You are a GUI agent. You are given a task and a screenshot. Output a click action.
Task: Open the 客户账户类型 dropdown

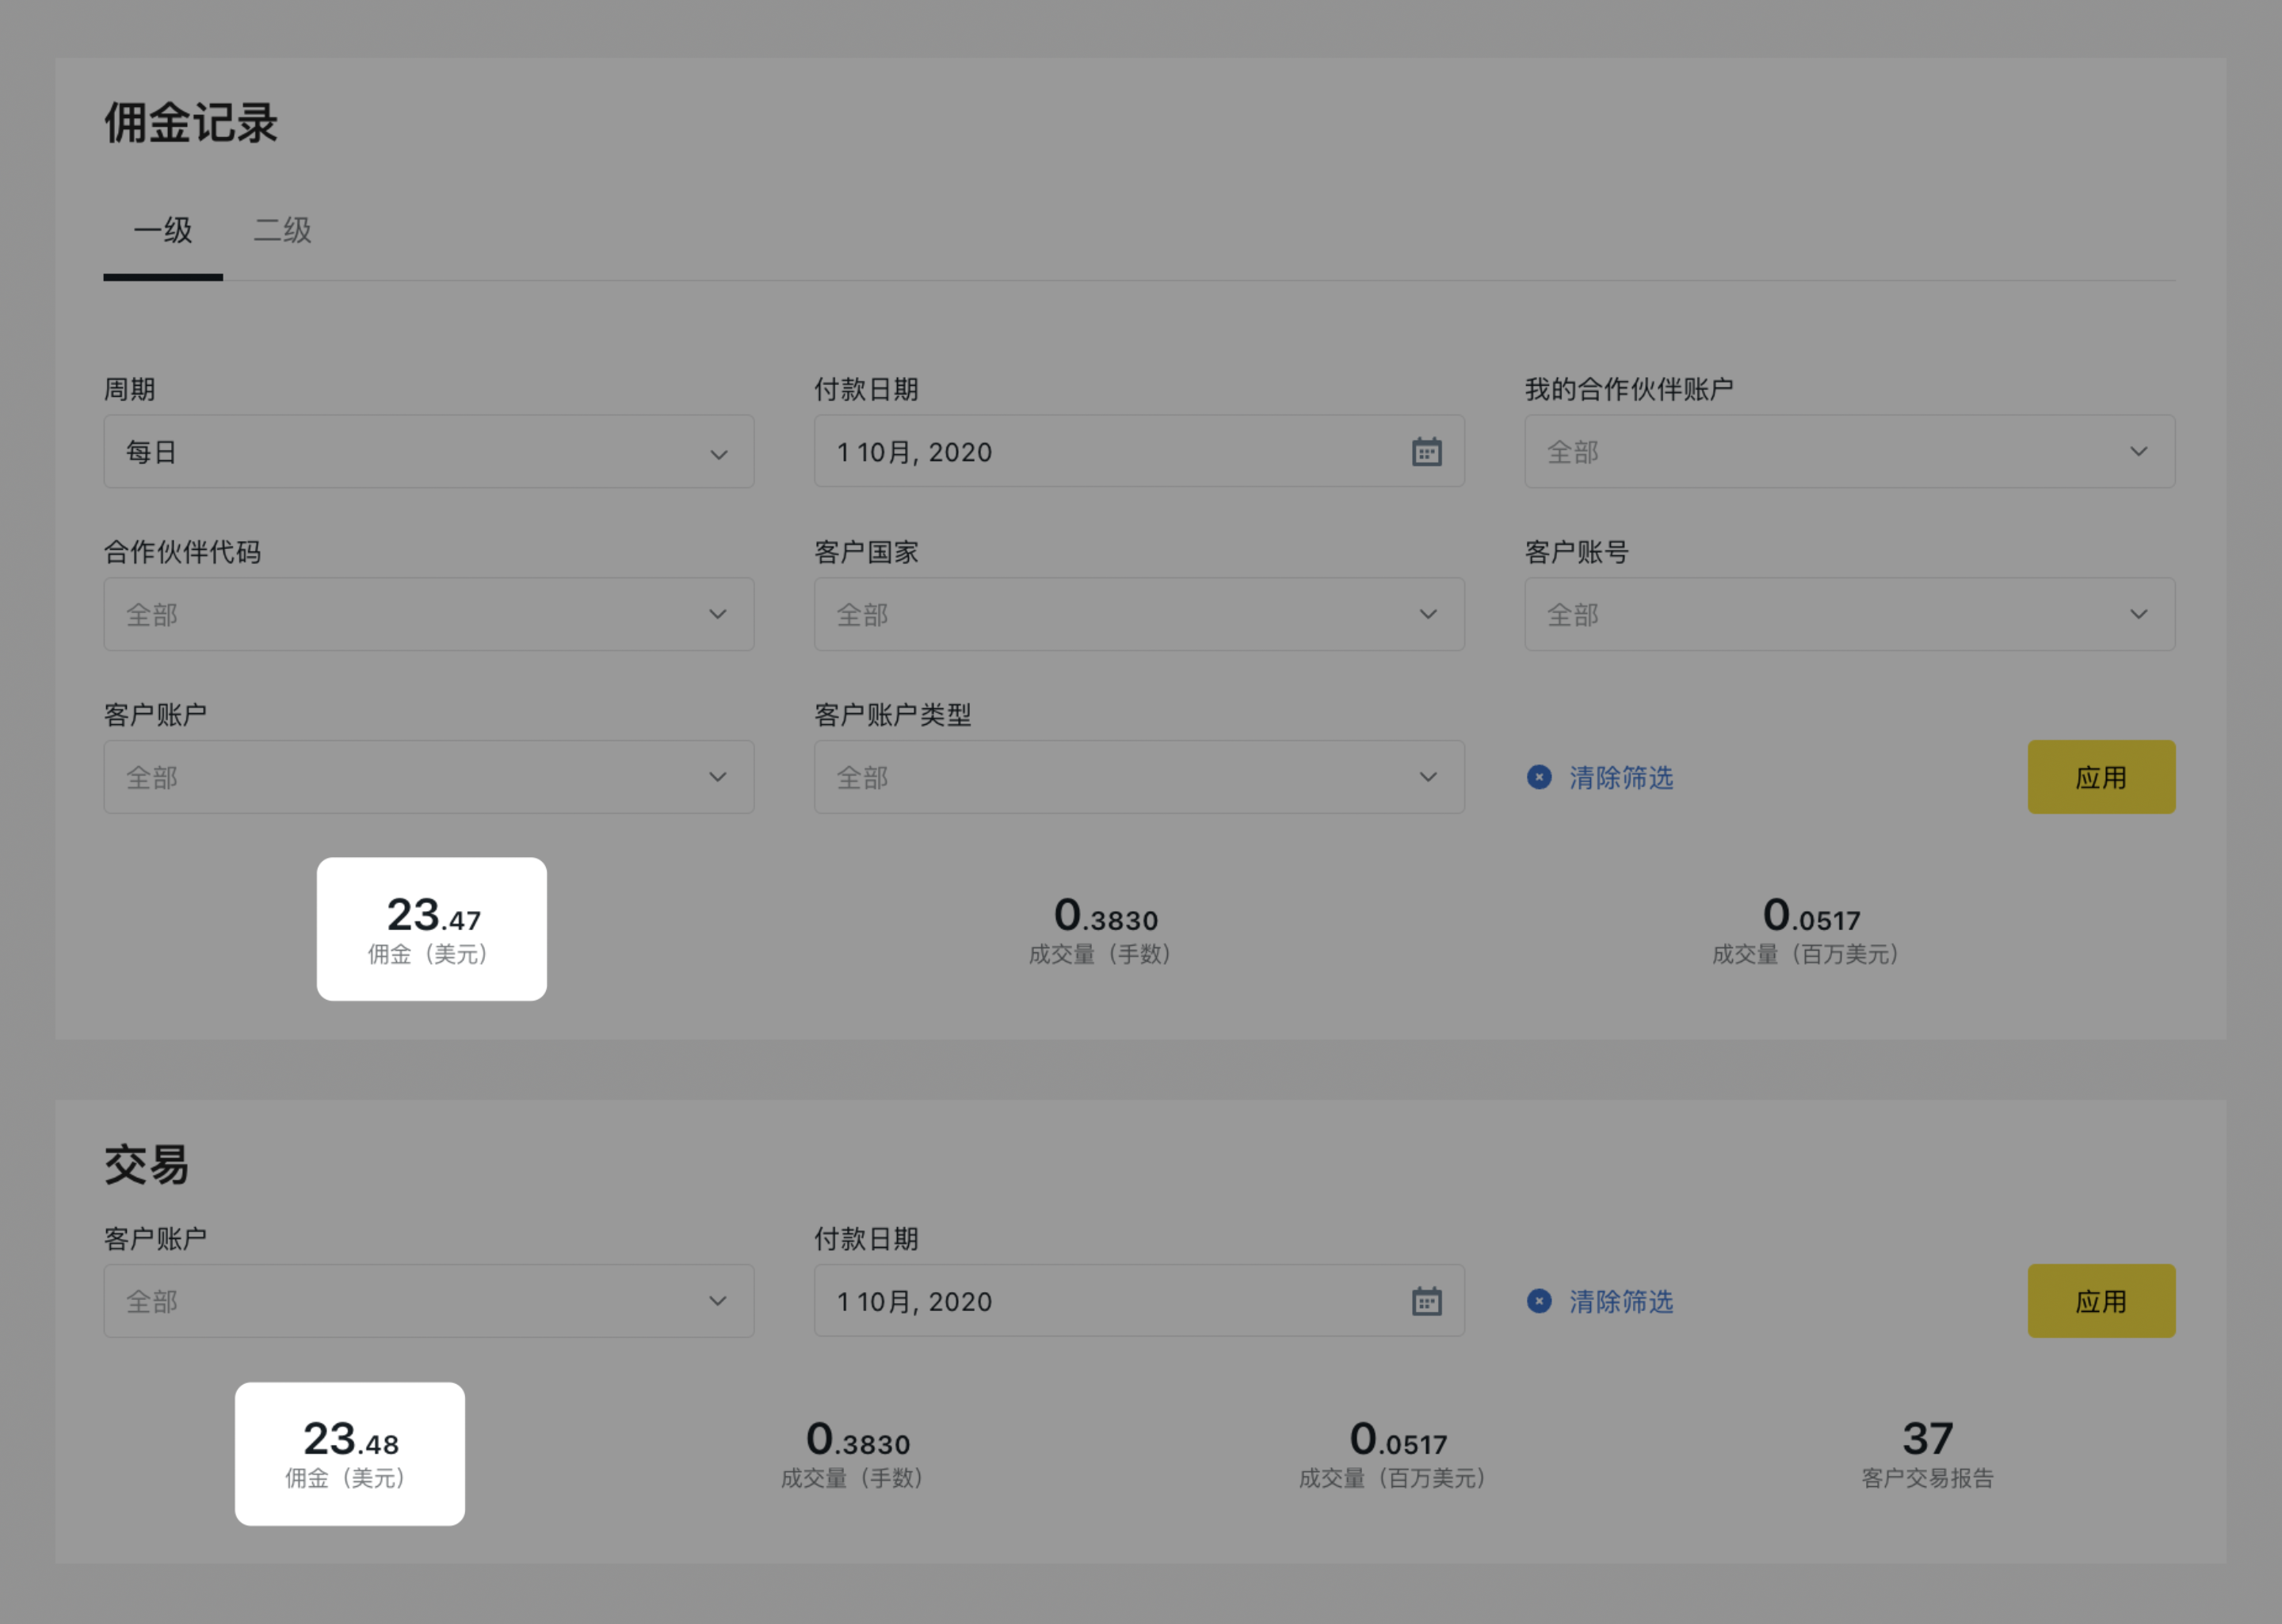click(1139, 777)
